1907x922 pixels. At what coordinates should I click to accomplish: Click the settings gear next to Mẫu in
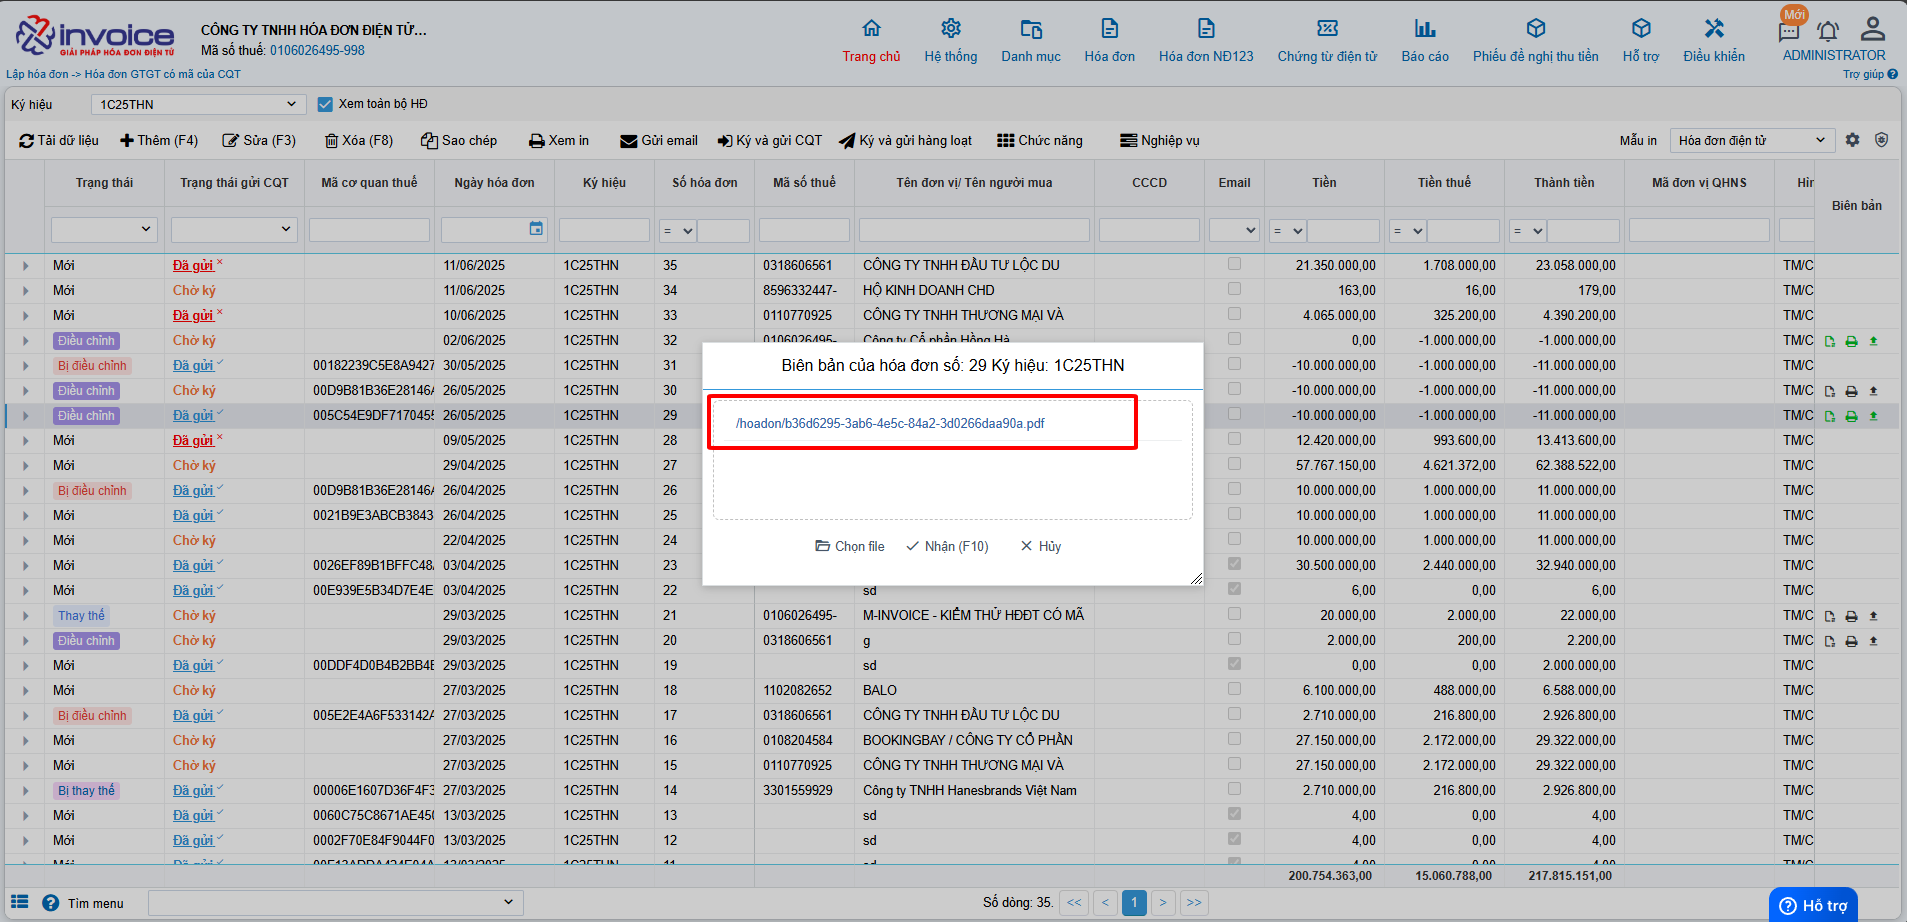tap(1852, 140)
